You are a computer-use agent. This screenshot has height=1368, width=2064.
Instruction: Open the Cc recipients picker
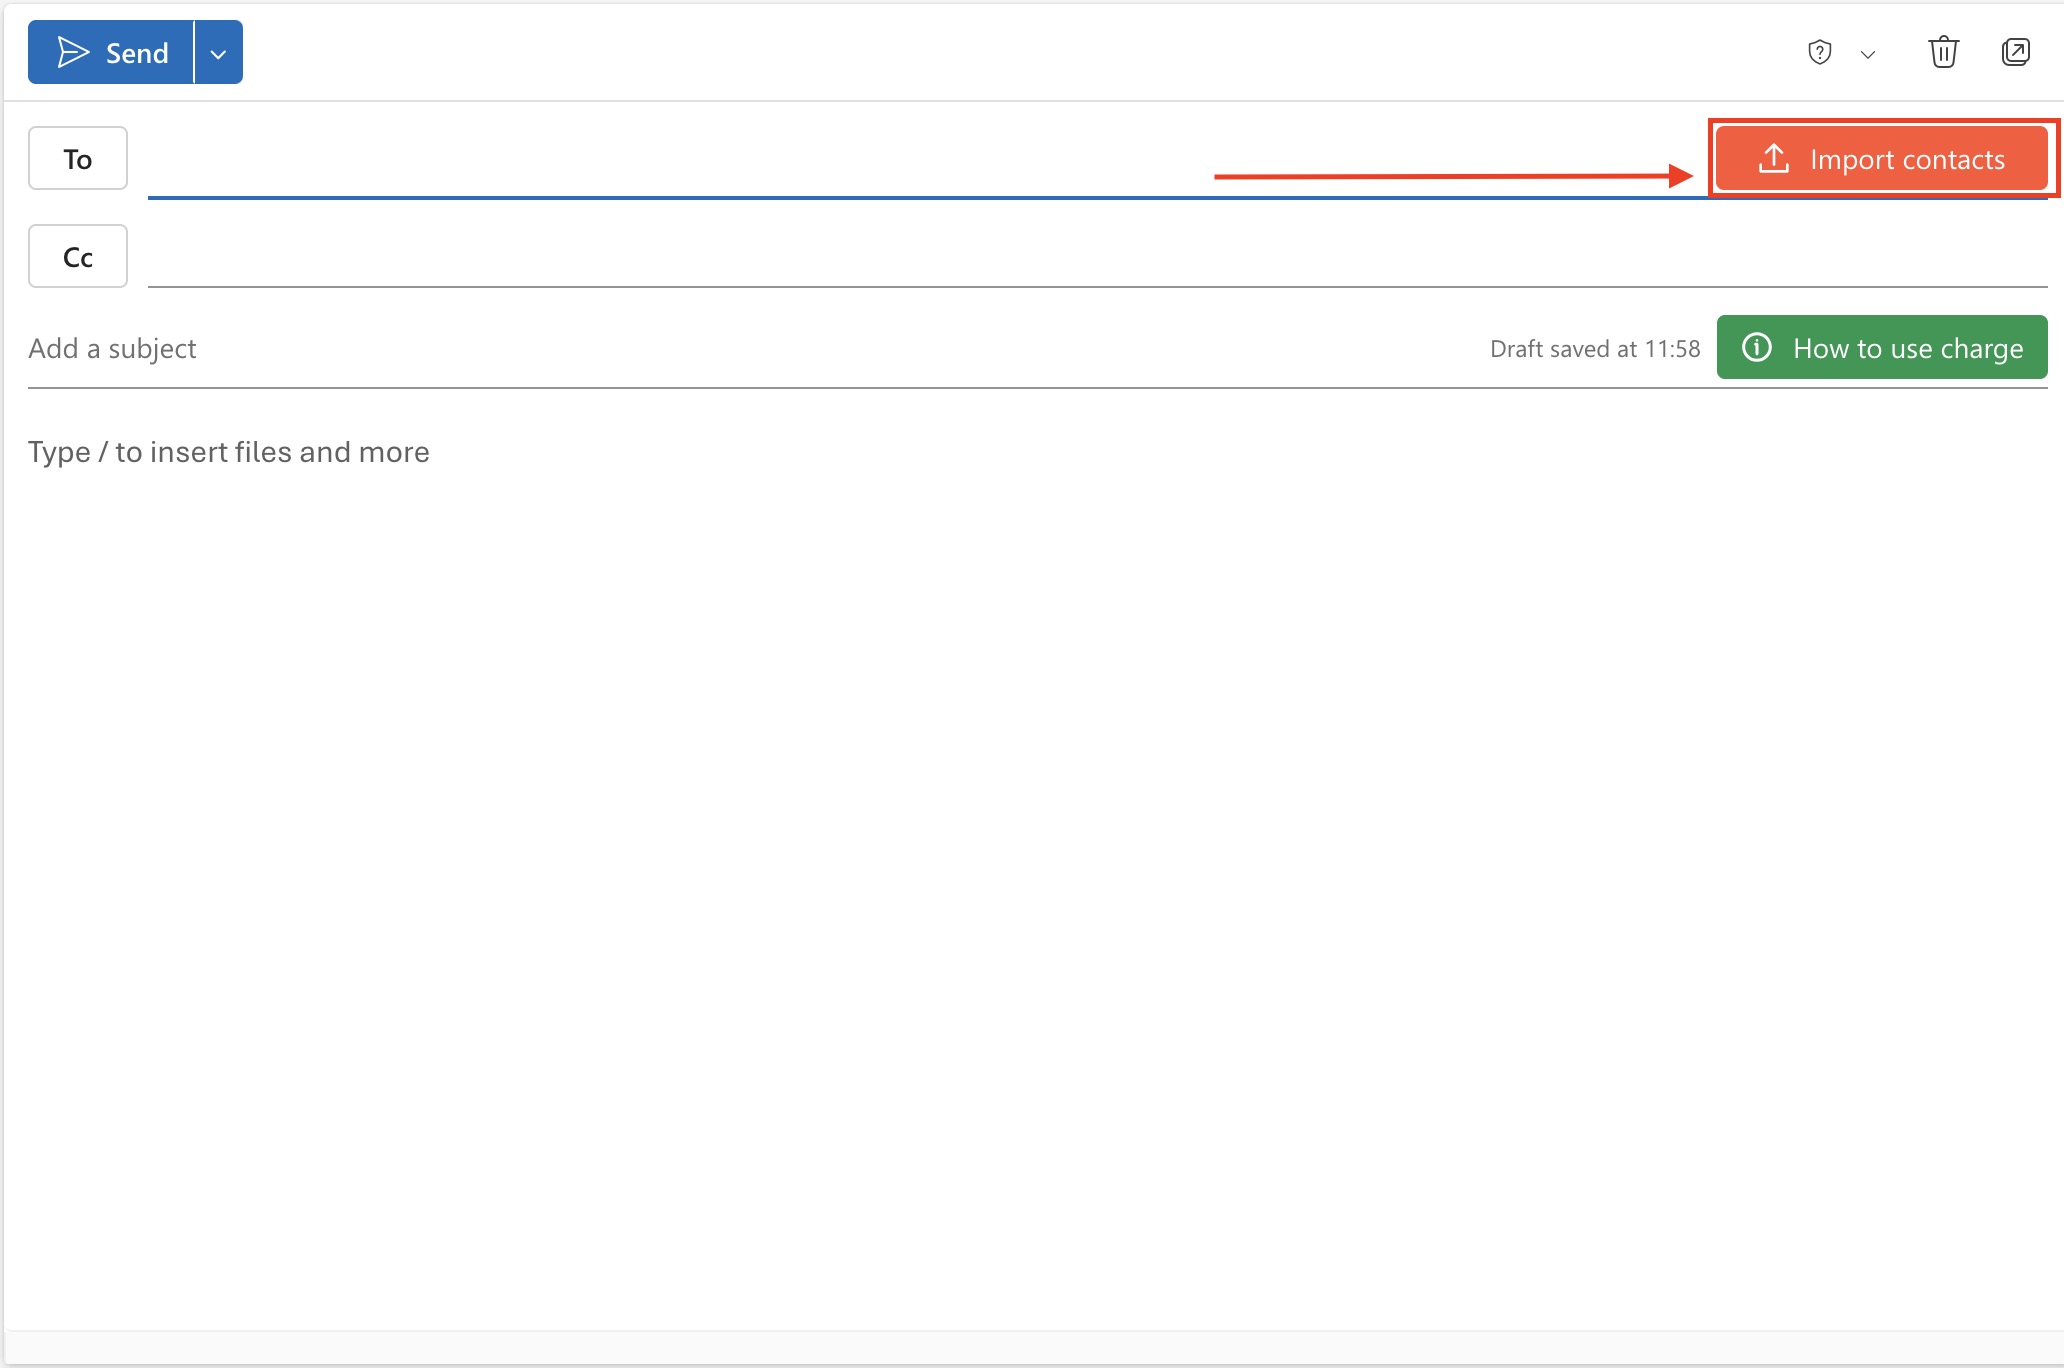coord(78,256)
